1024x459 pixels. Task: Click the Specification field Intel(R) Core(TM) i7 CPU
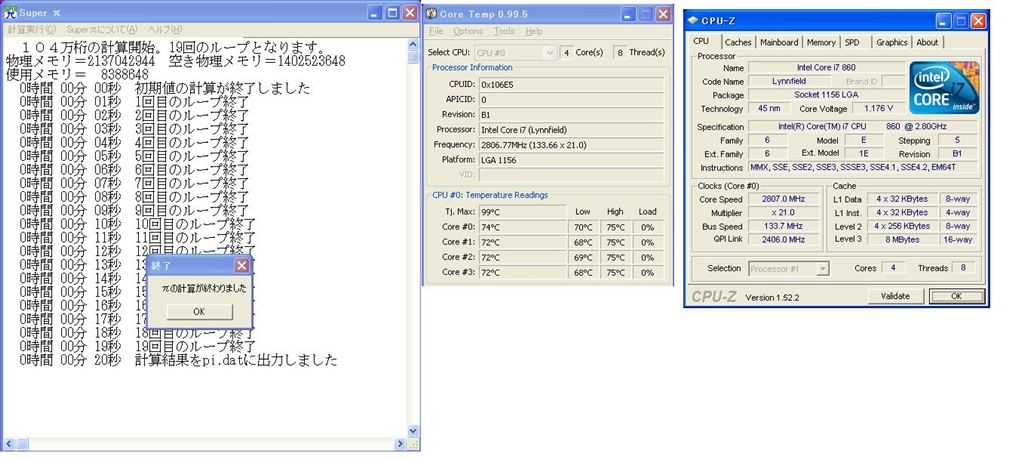[x=863, y=127]
